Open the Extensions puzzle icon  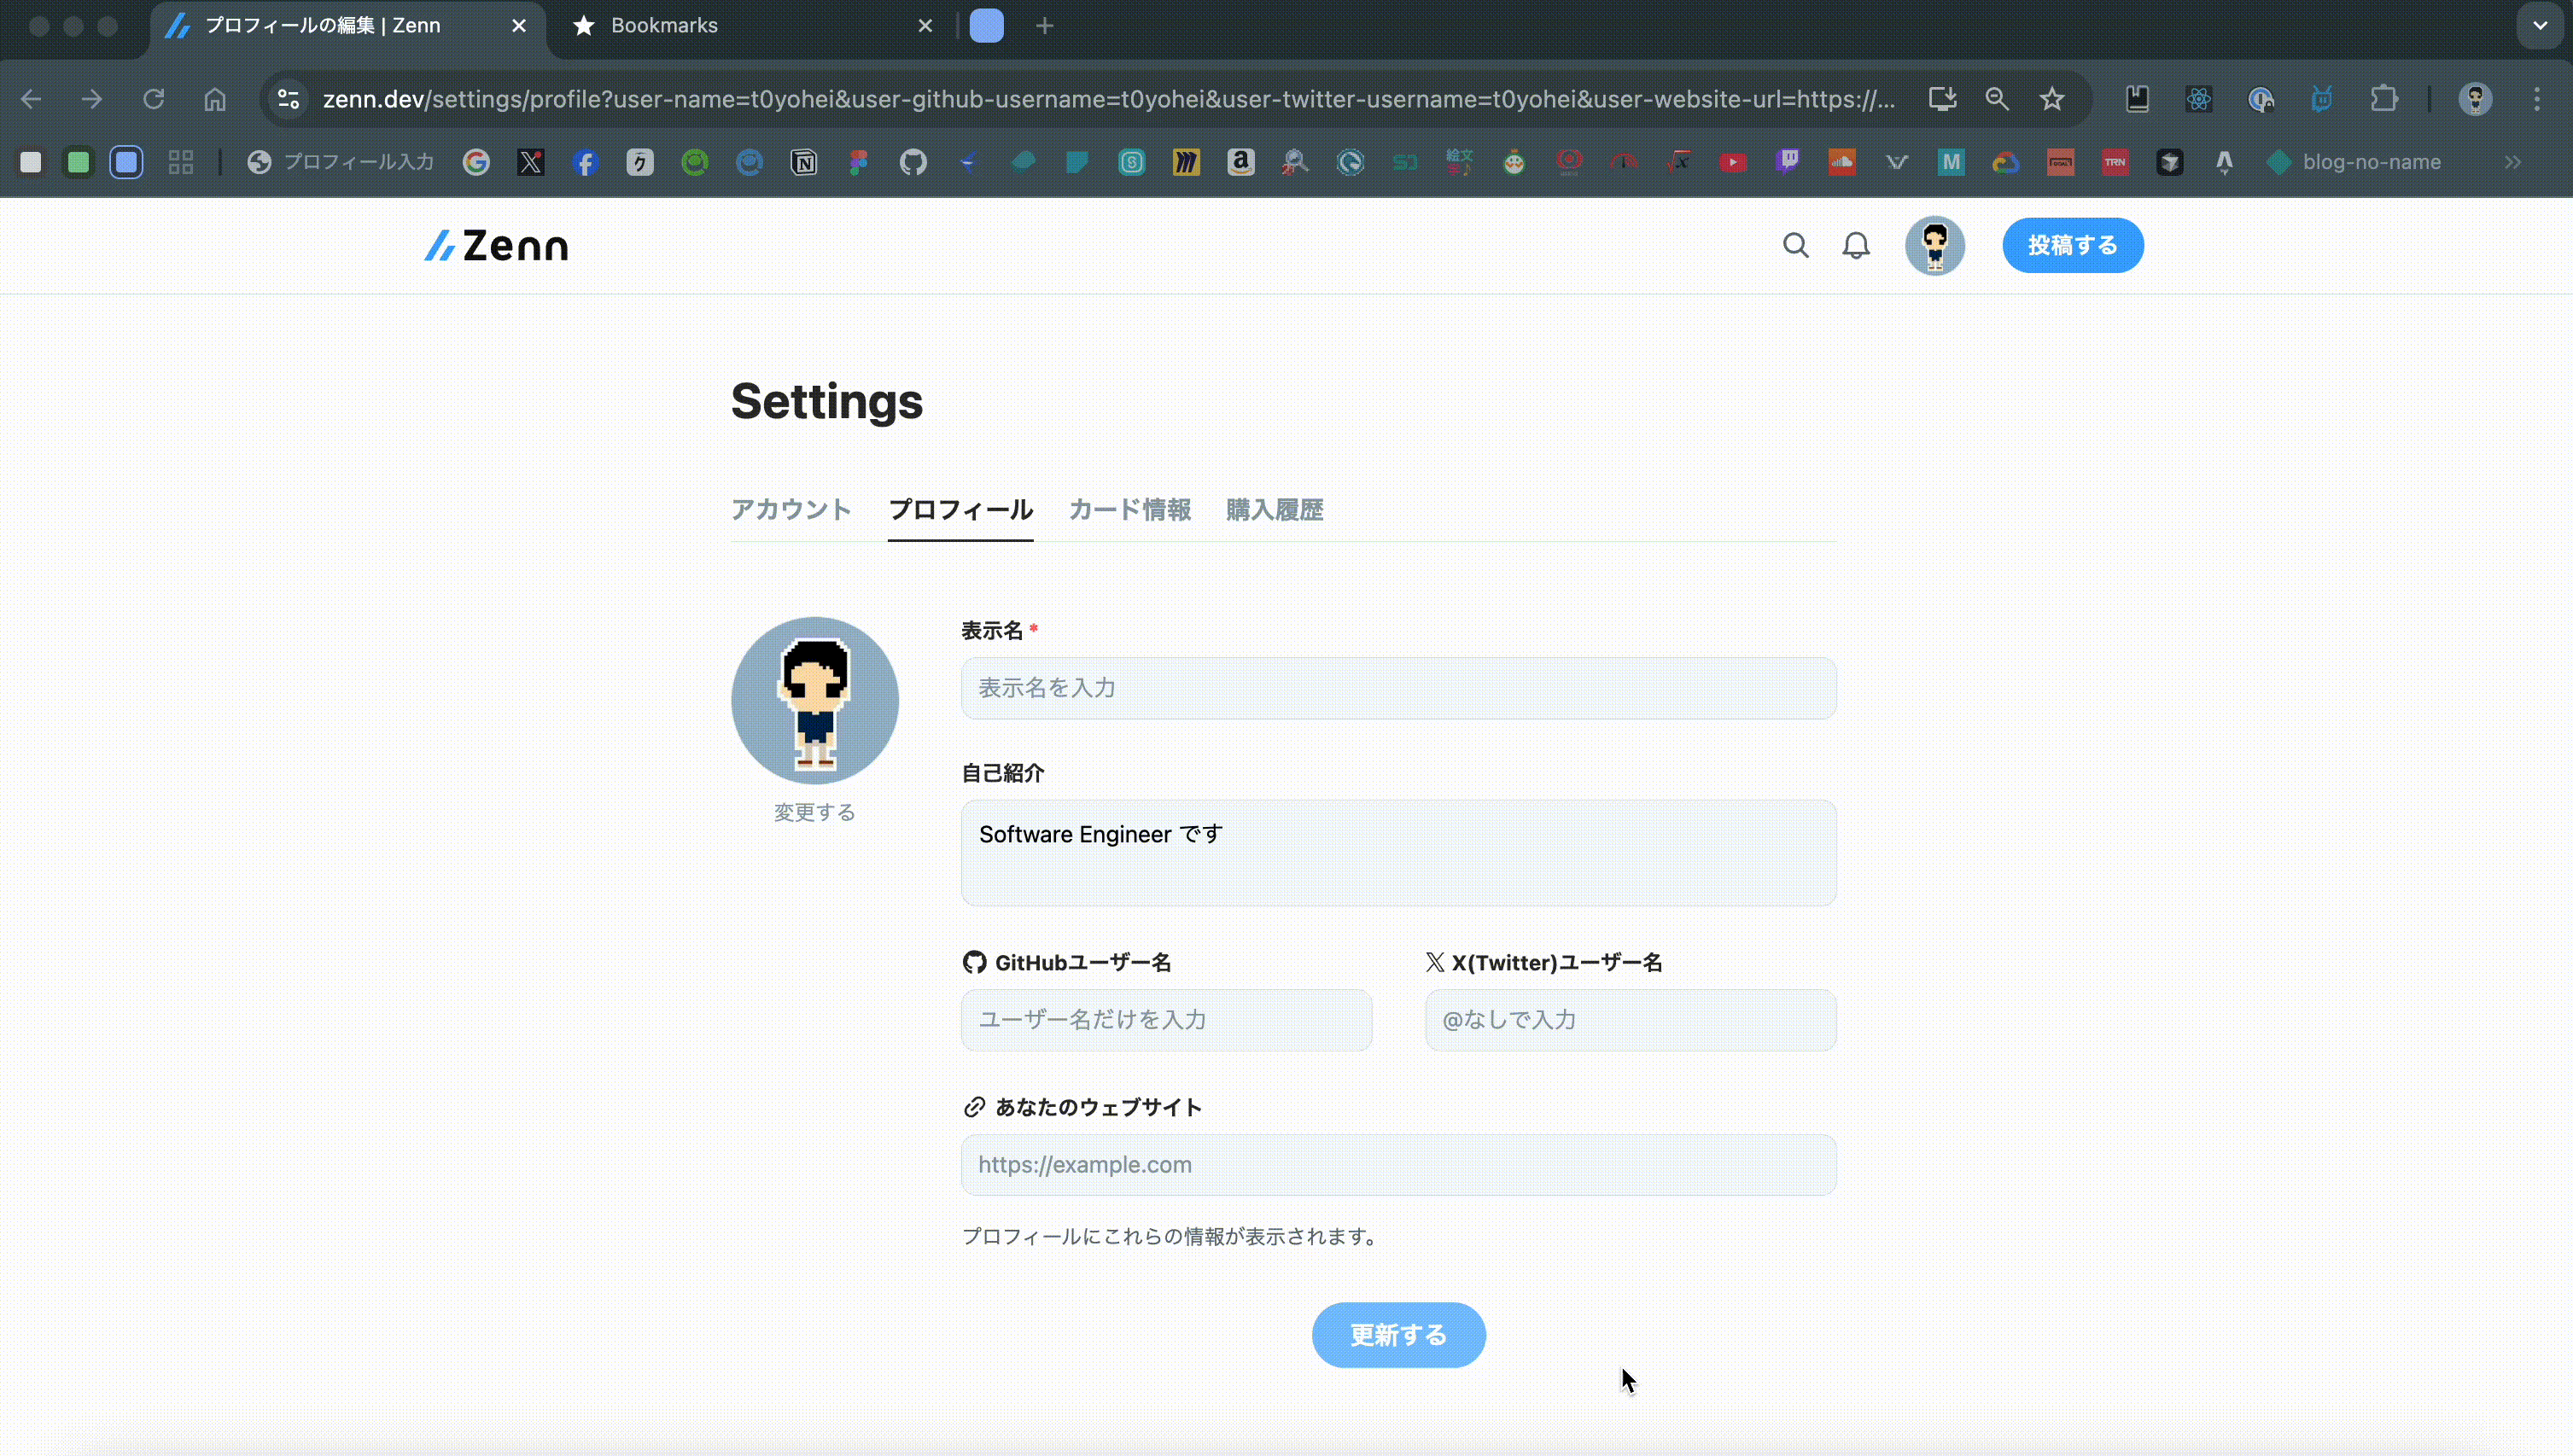click(2384, 99)
